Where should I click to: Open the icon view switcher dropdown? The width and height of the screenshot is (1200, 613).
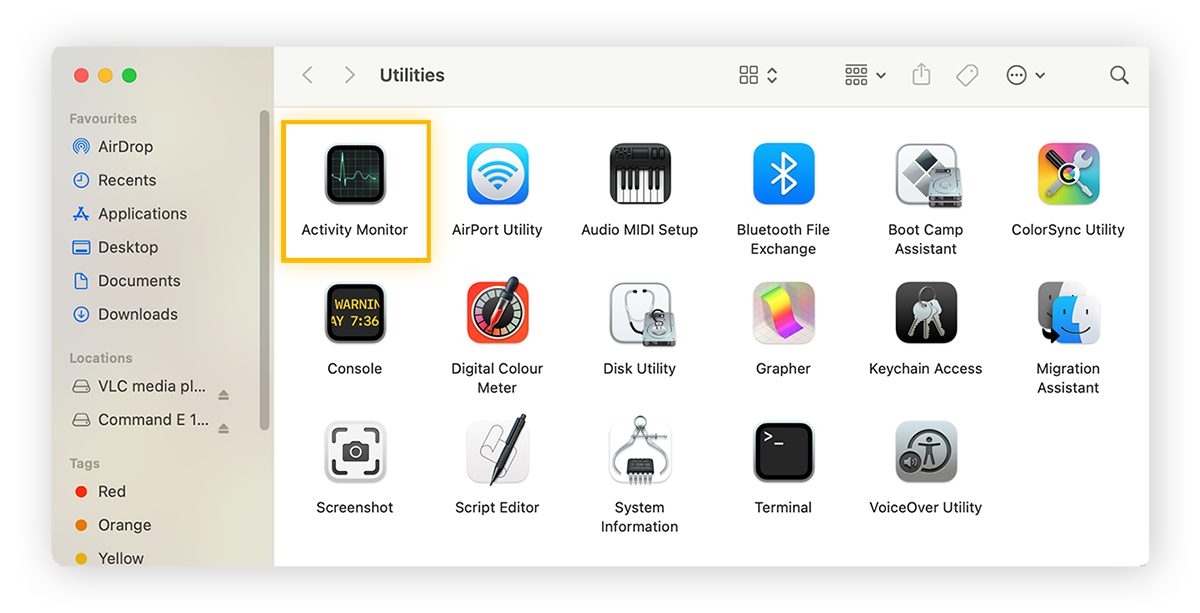point(758,75)
